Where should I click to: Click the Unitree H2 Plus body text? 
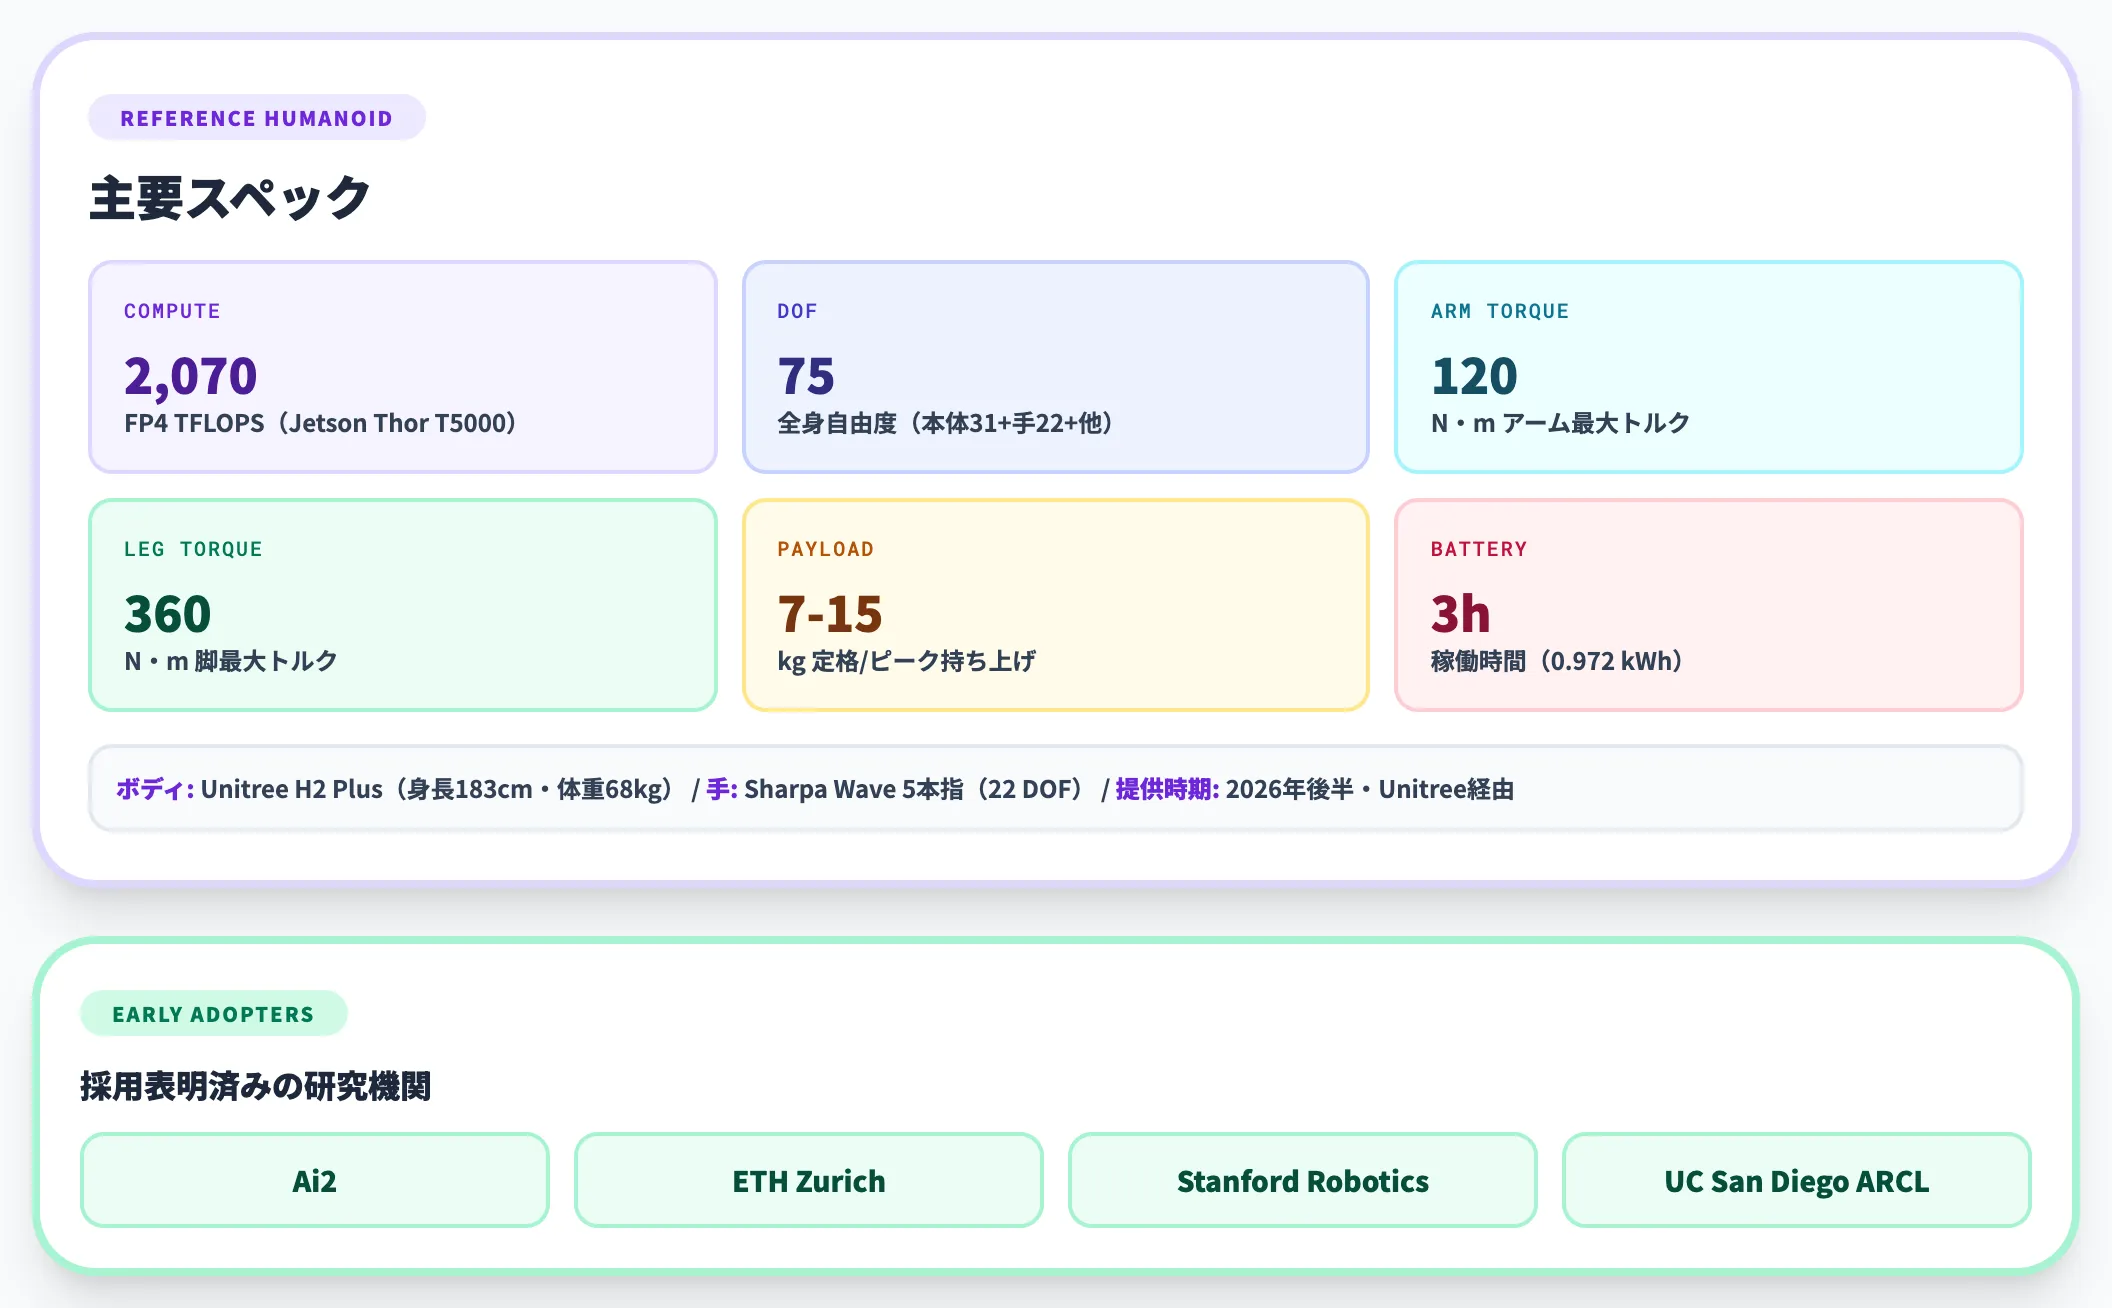point(292,789)
